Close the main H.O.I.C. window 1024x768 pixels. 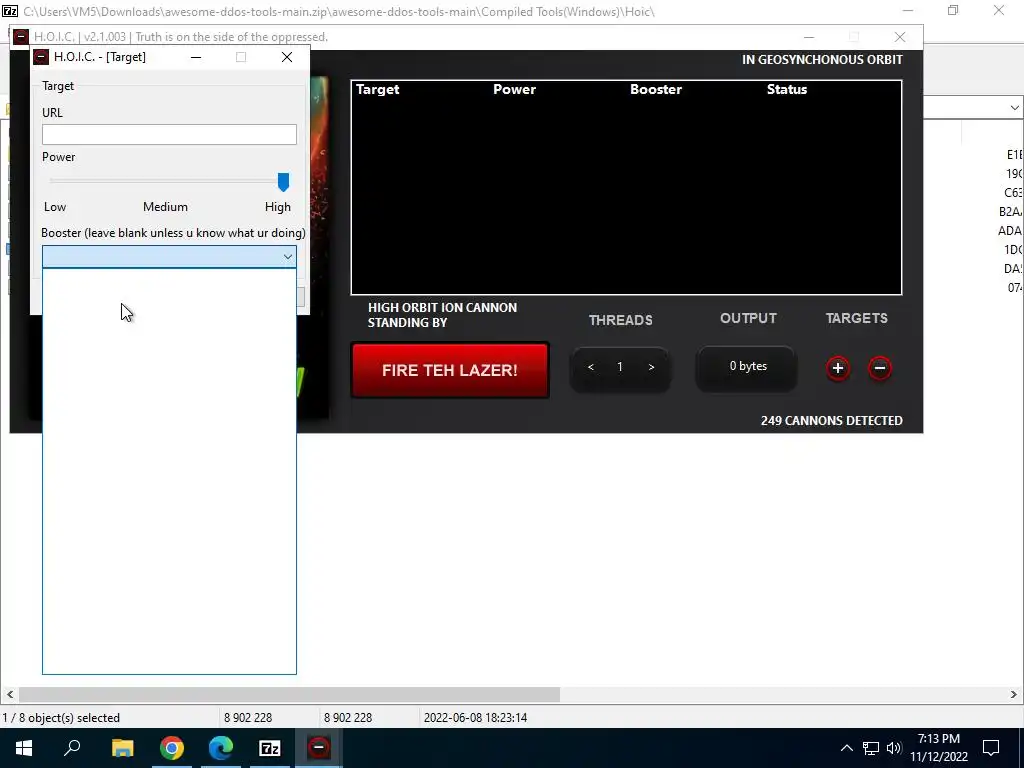click(900, 37)
